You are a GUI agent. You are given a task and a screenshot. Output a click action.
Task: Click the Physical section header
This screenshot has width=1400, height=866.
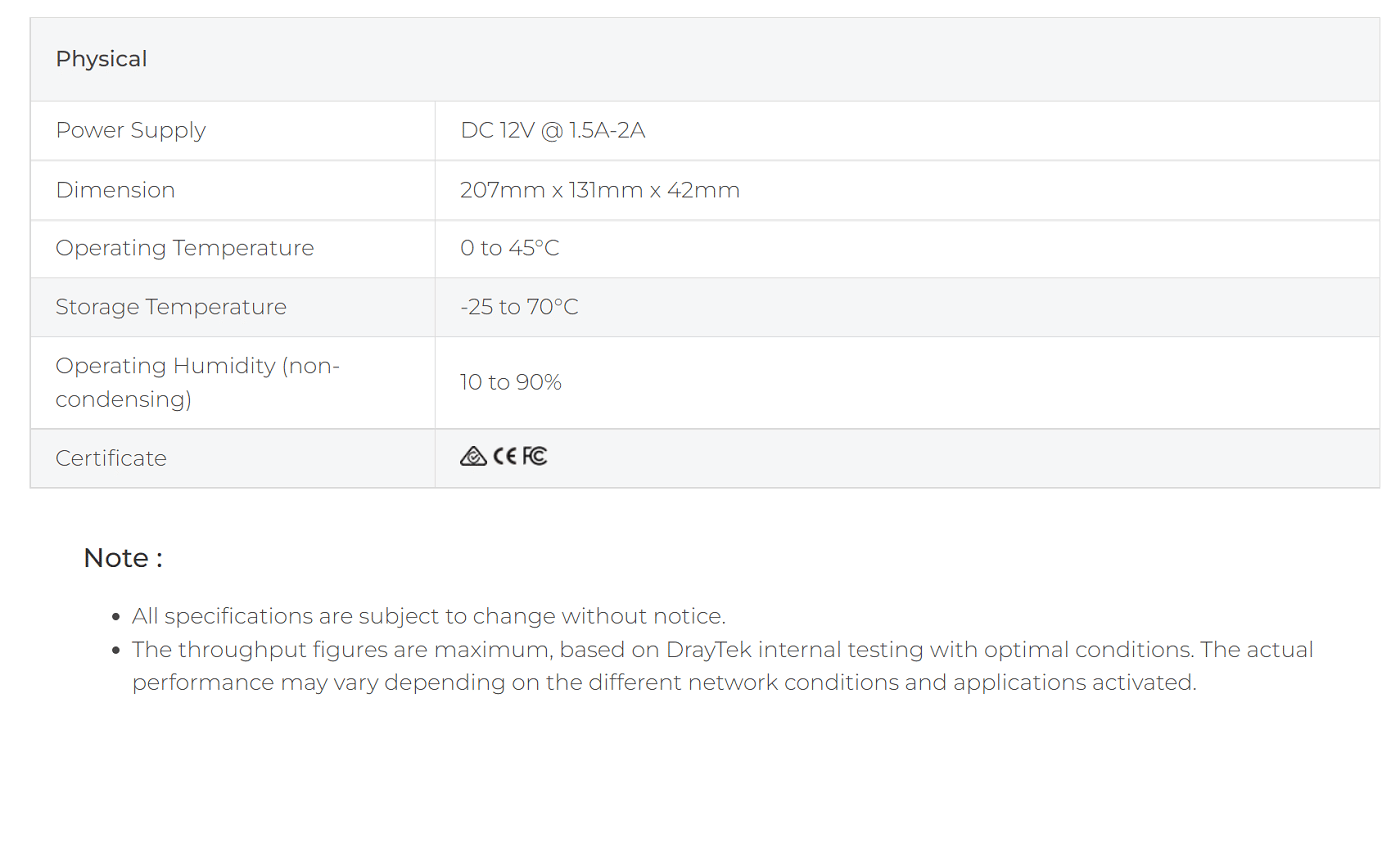[101, 59]
